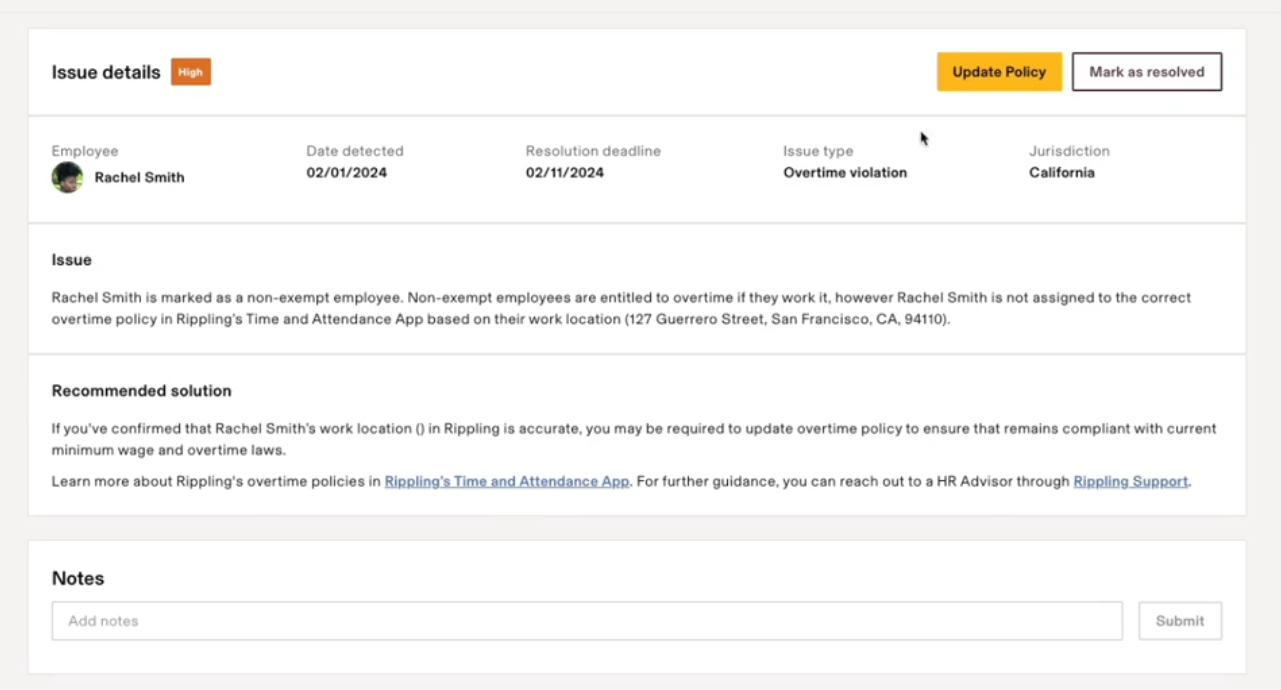This screenshot has height=690, width=1281.
Task: Click the Overtime violation issue type
Action: point(844,173)
